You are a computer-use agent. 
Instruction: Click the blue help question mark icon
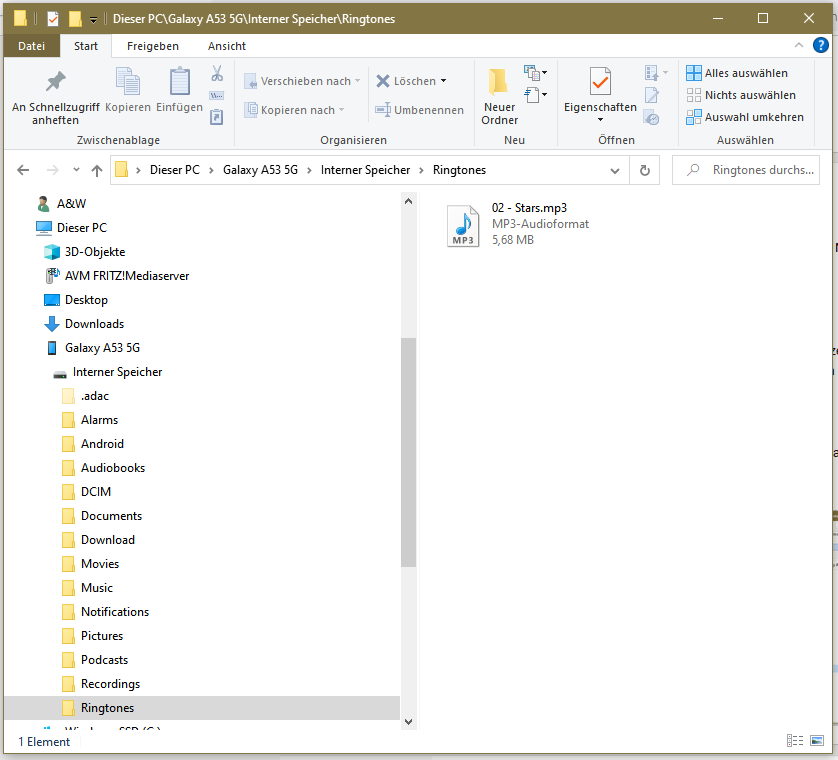[820, 45]
